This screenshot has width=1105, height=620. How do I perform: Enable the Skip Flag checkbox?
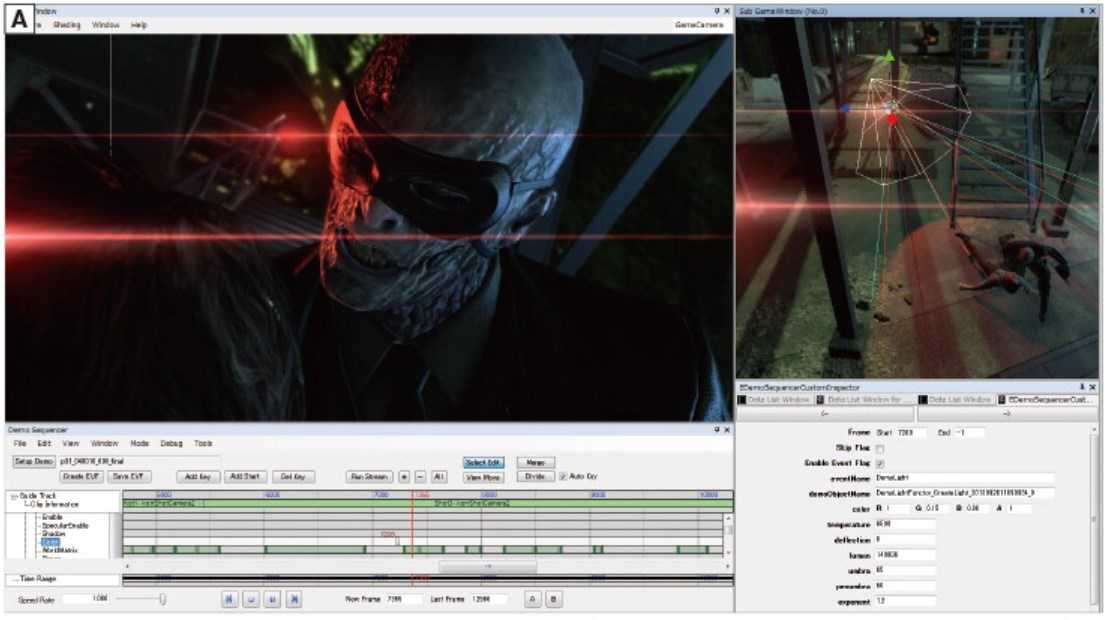[880, 448]
